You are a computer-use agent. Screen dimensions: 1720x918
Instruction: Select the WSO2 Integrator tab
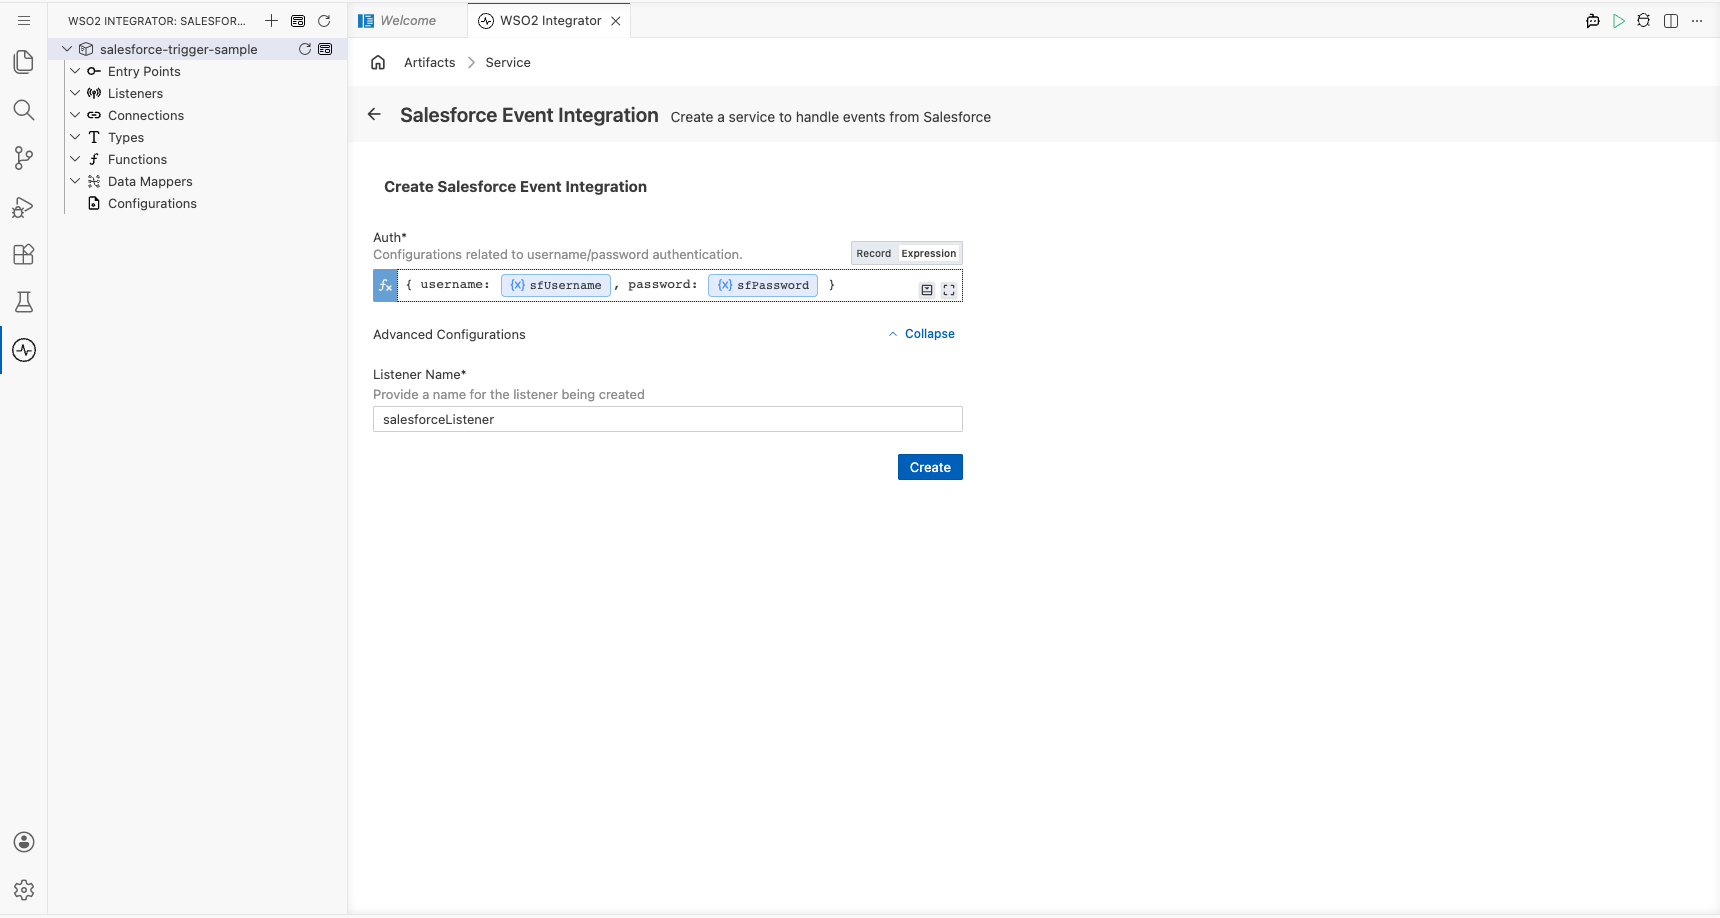click(x=550, y=20)
